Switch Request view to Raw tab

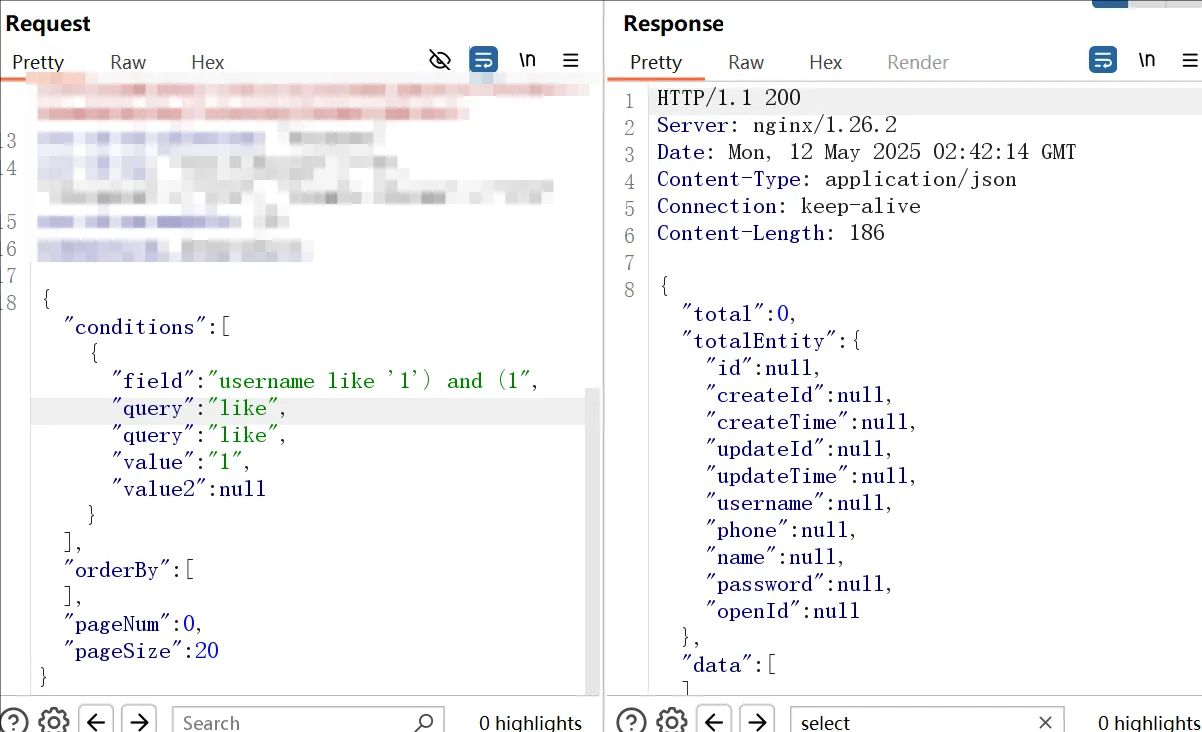pyautogui.click(x=128, y=62)
